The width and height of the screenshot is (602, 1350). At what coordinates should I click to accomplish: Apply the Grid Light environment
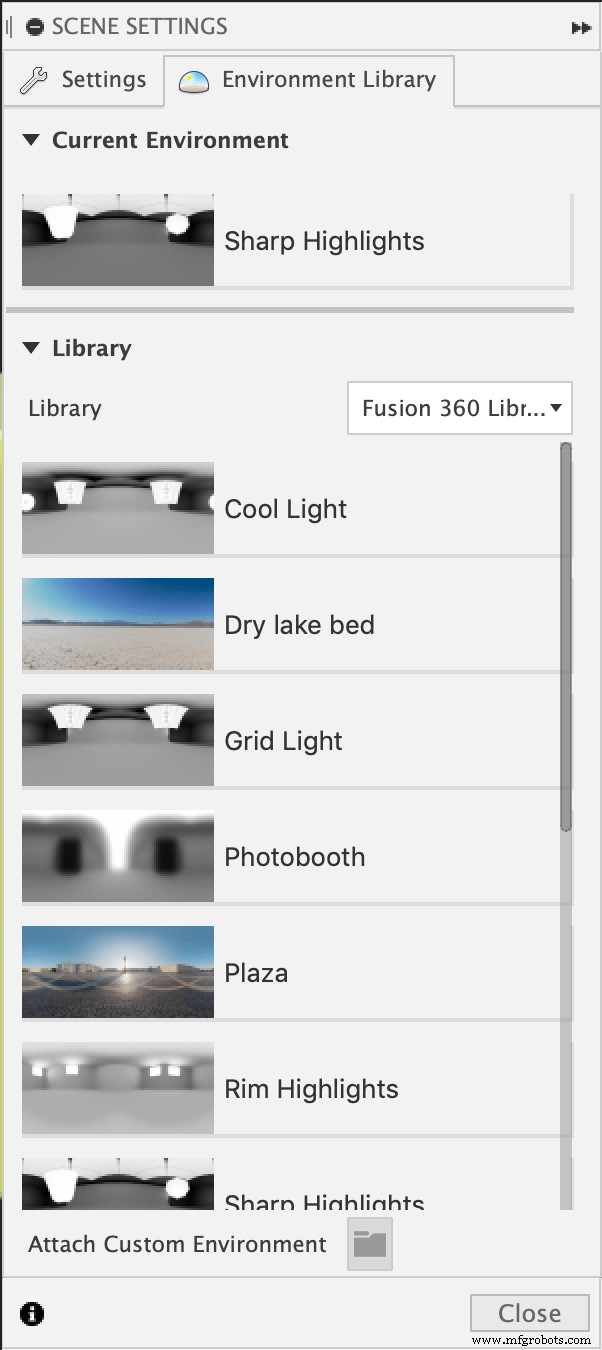117,740
